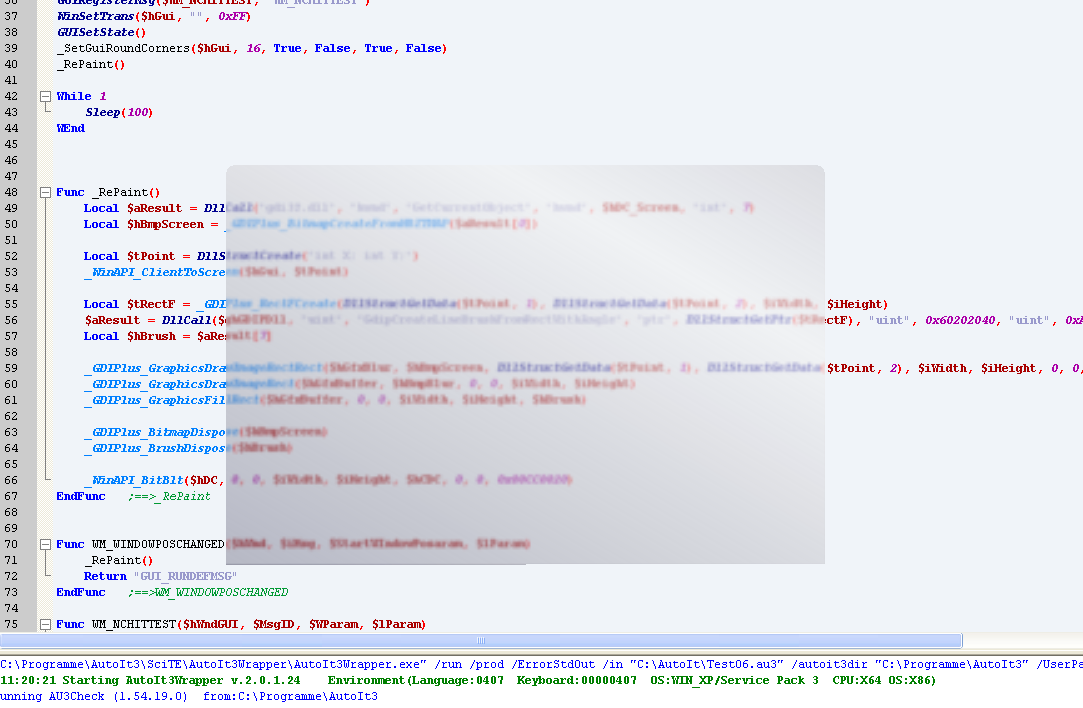Click the AU3Check output line

tap(190, 696)
